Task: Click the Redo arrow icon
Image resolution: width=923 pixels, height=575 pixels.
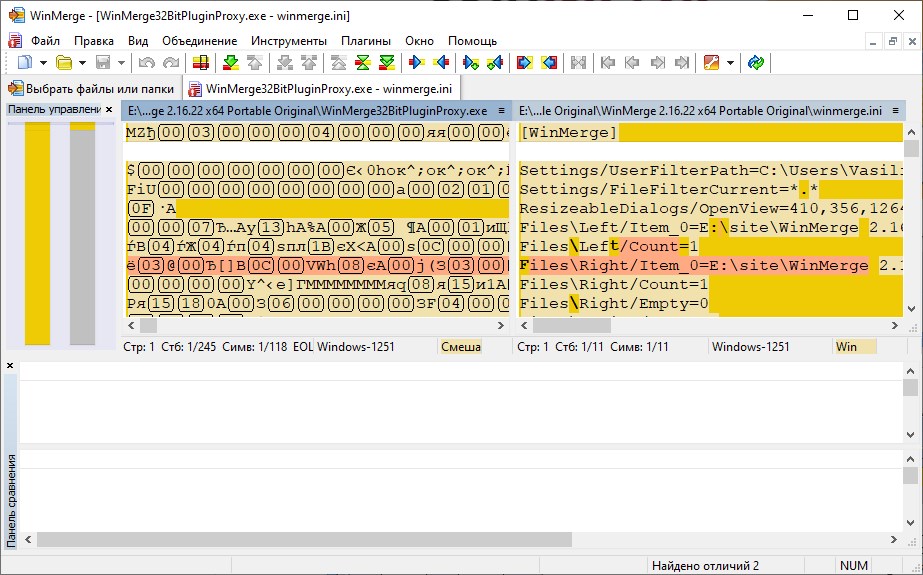Action: 171,62
